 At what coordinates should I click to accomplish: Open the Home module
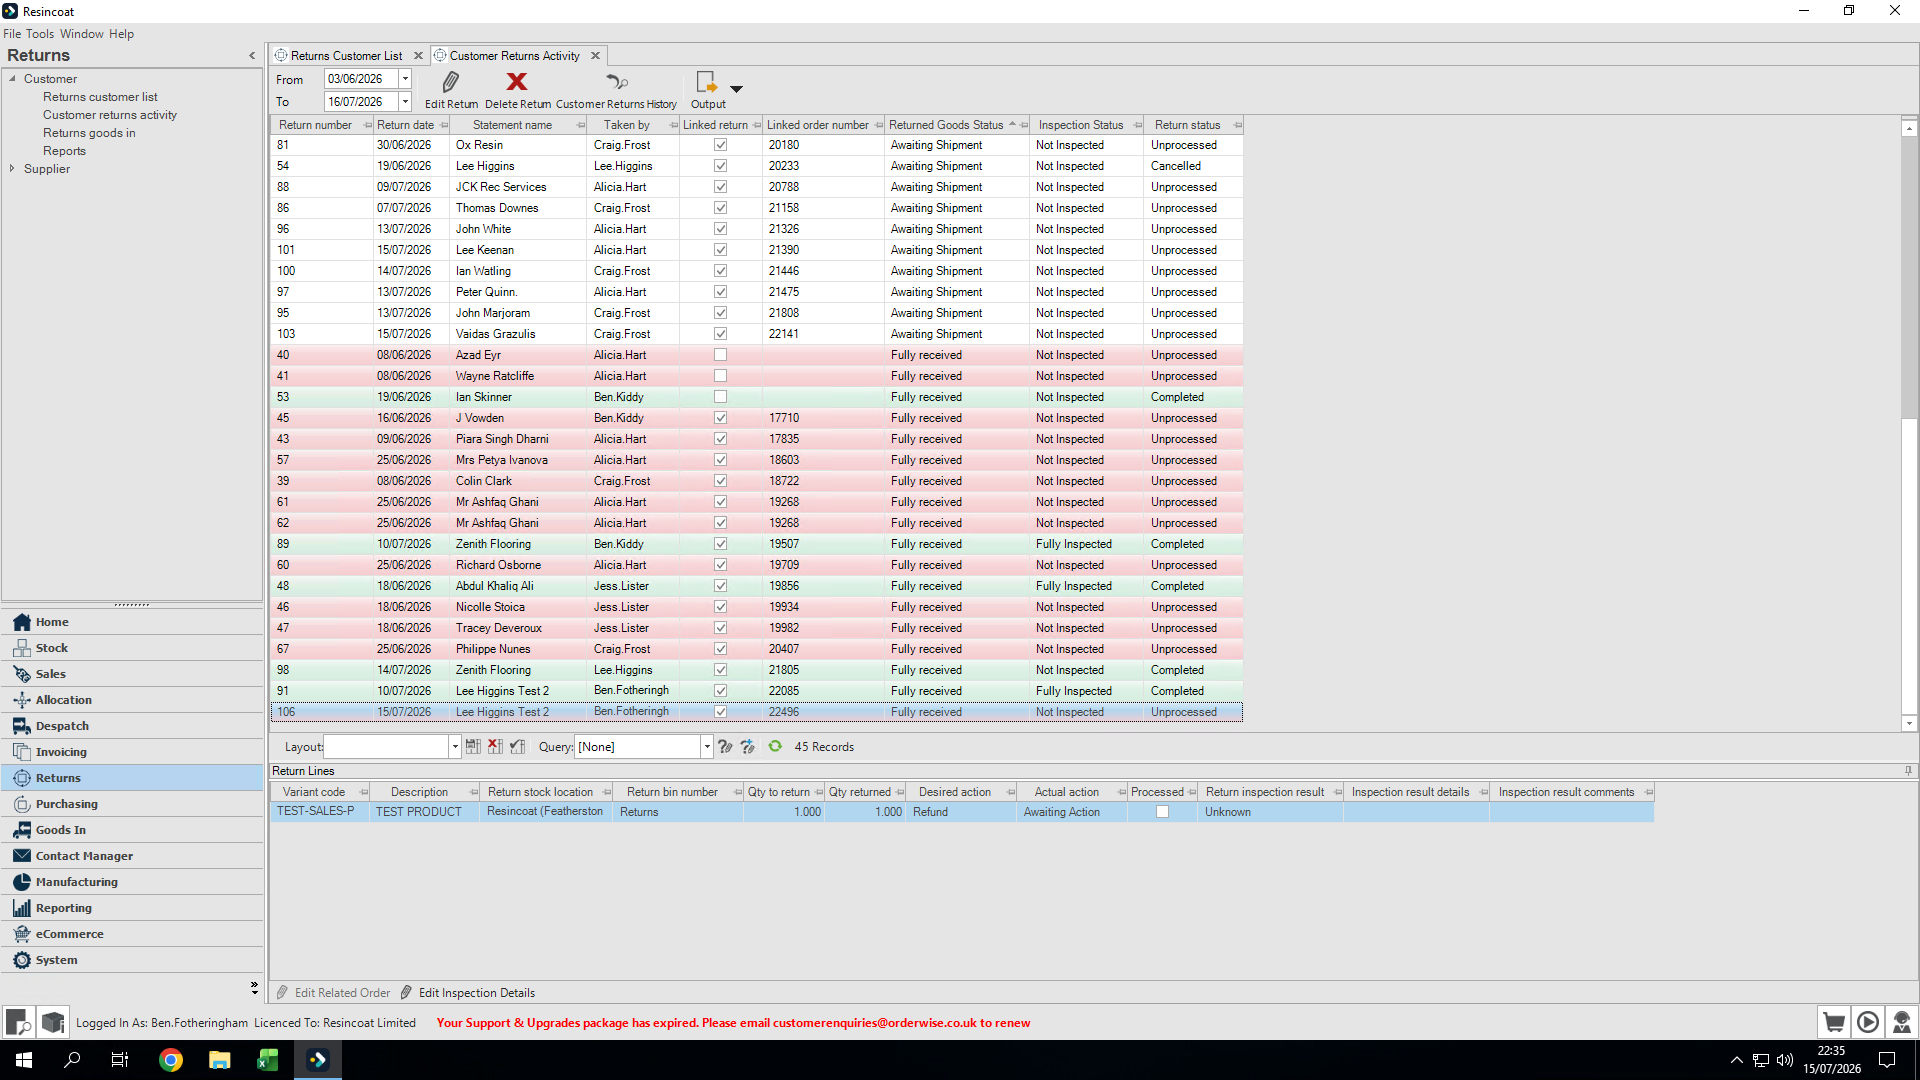pos(132,622)
